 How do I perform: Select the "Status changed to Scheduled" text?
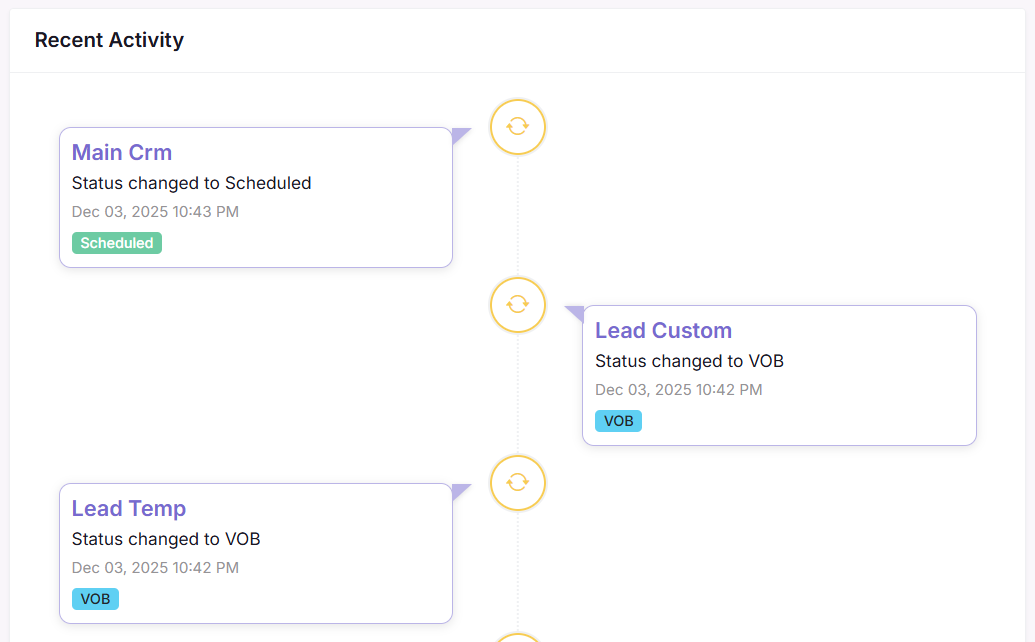tap(191, 183)
